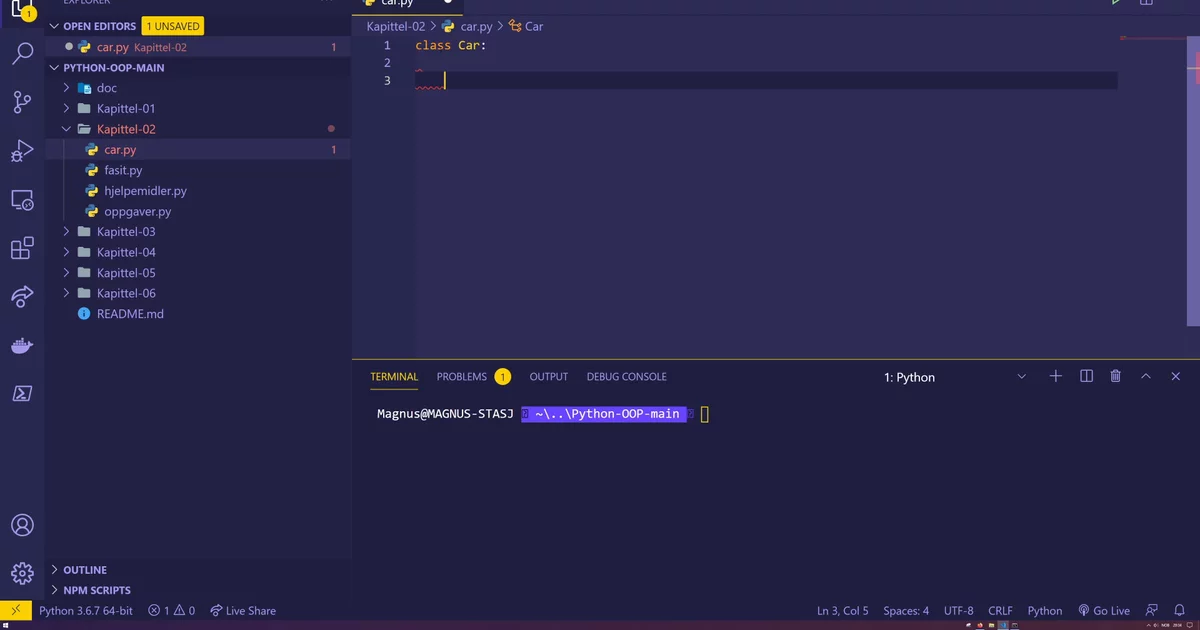Image resolution: width=1200 pixels, height=630 pixels.
Task: Change indentation via Spaces: 4
Action: coord(906,610)
